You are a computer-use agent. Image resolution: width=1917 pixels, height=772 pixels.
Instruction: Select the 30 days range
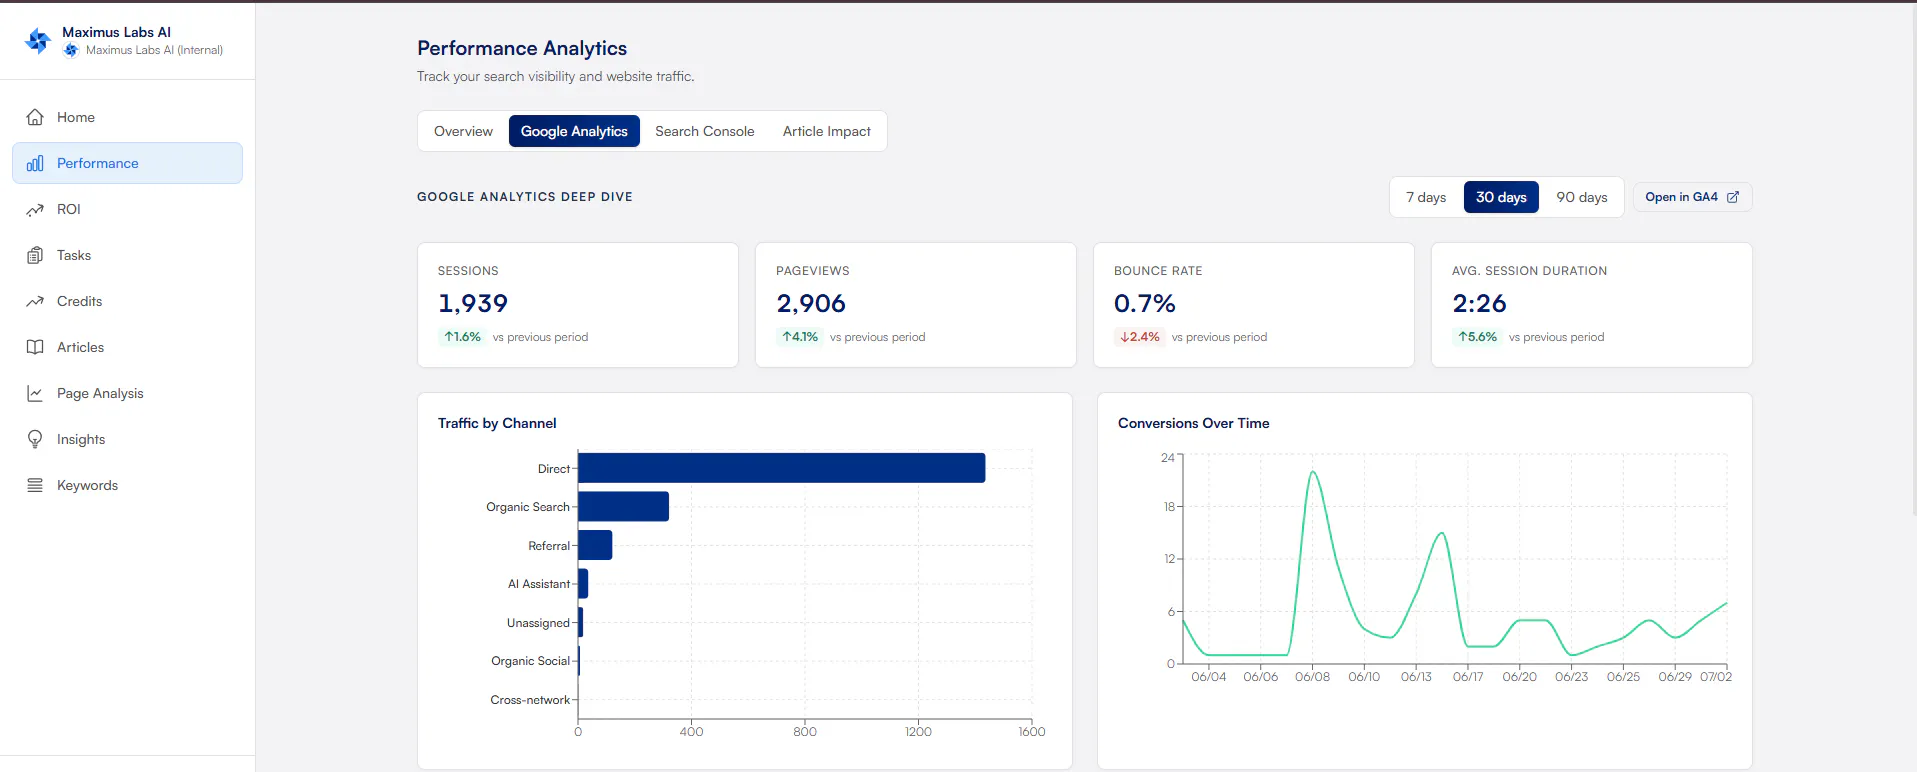pos(1501,197)
